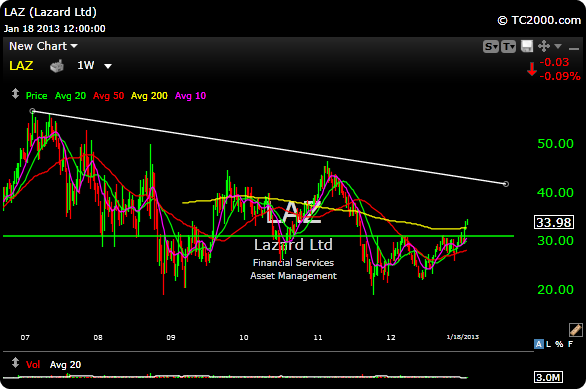586x389 pixels.
Task: Click the four-way move arrows icon
Action: [x=544, y=46]
